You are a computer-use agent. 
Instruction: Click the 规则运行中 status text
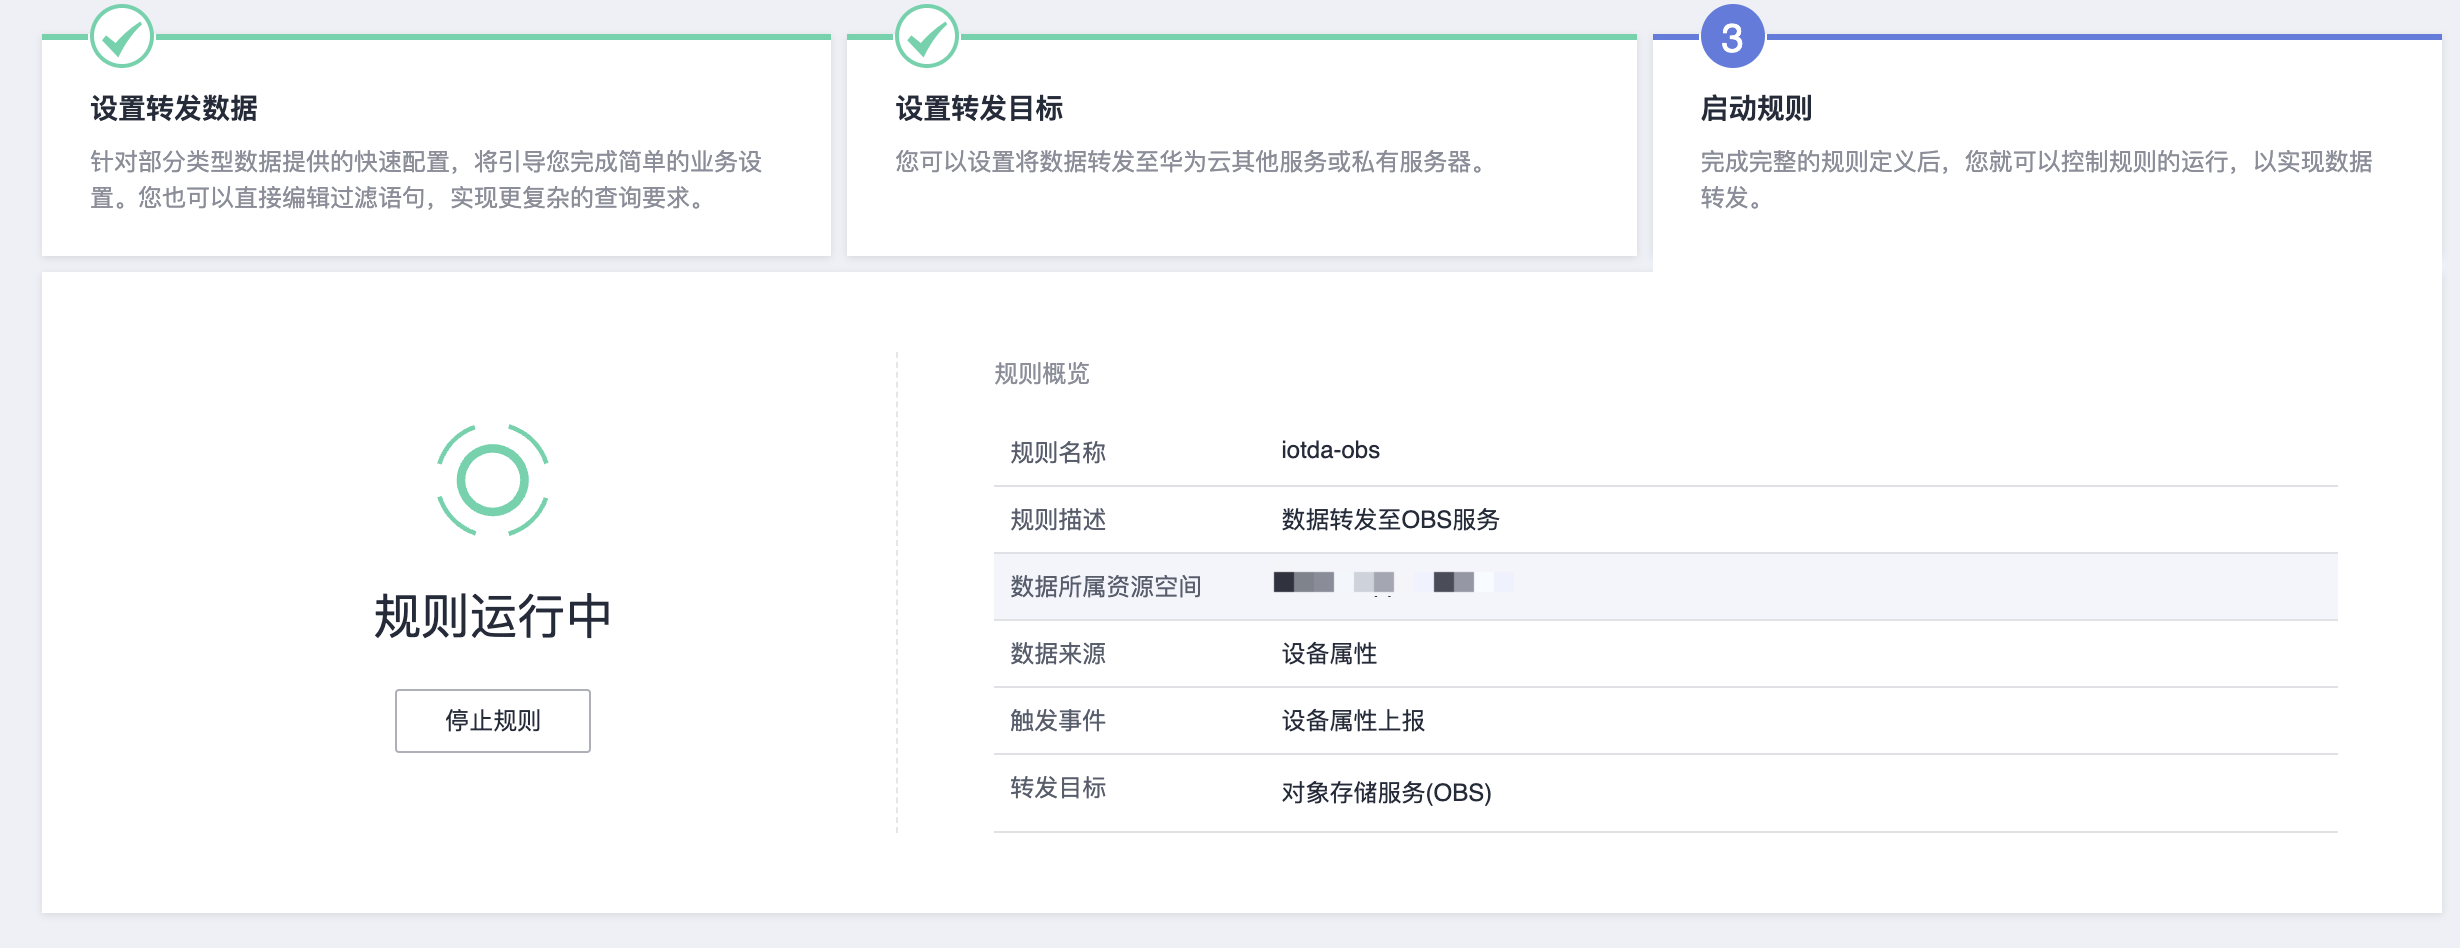[x=493, y=616]
